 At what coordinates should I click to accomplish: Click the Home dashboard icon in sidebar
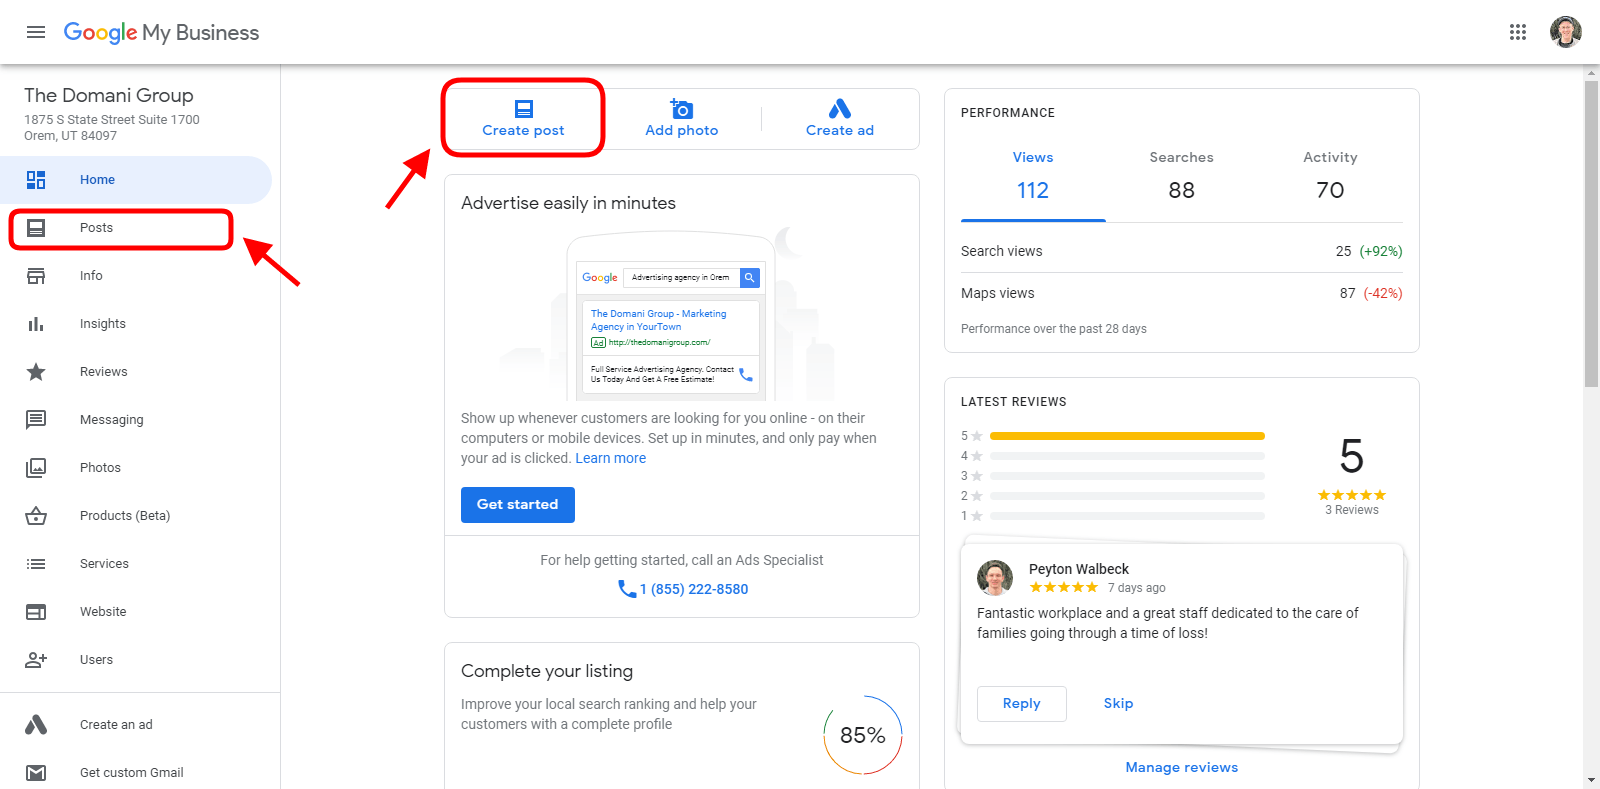36,180
